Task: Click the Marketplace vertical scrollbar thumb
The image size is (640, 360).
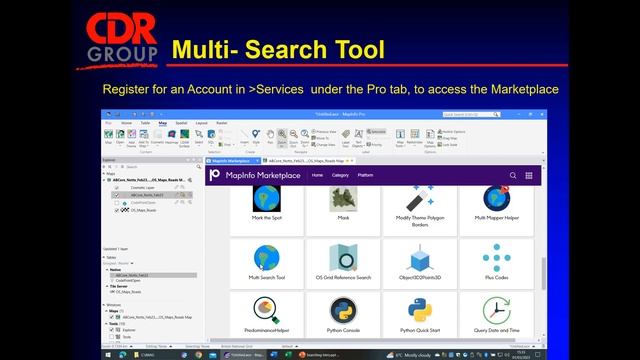Action: pyautogui.click(x=543, y=273)
